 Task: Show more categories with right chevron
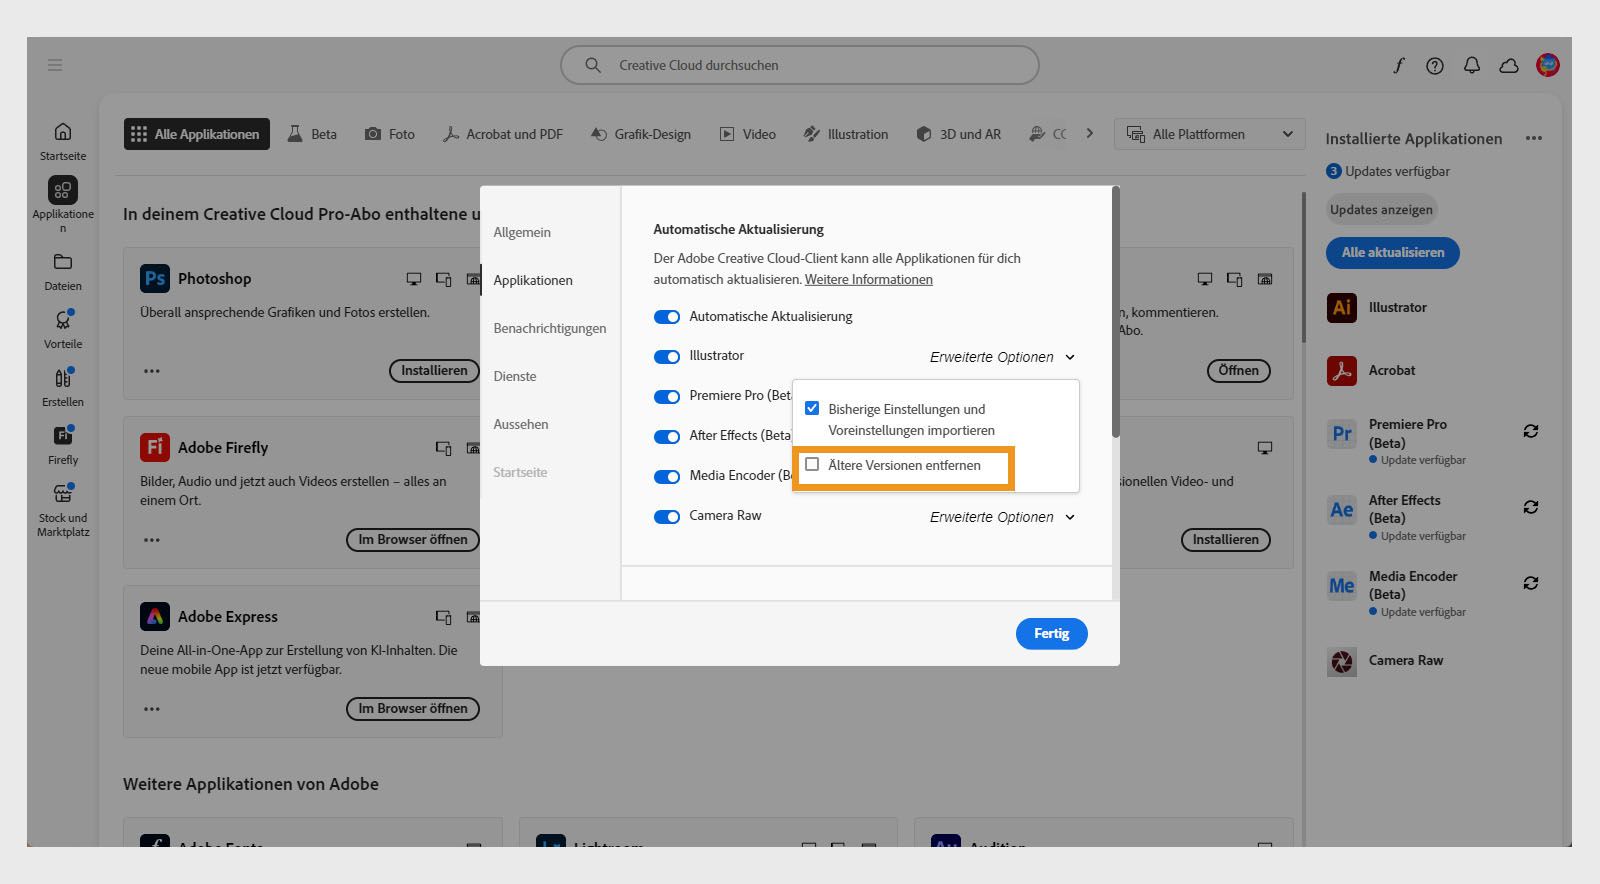click(x=1090, y=133)
